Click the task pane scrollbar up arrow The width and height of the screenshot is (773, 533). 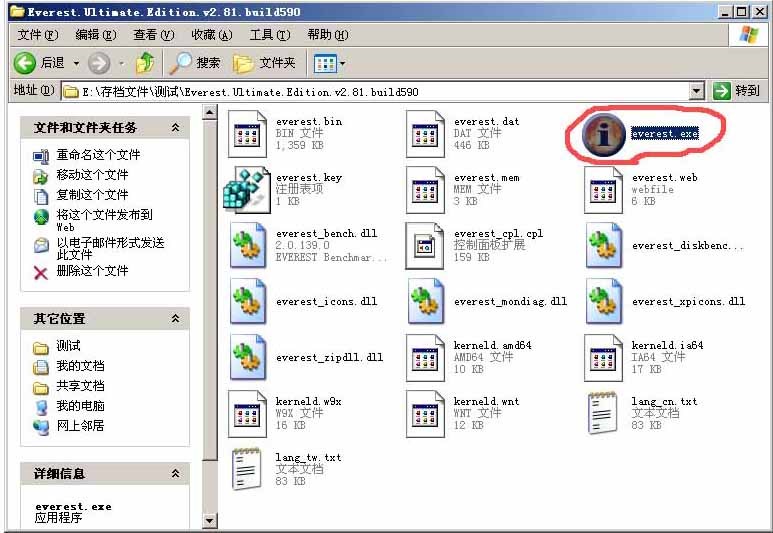click(x=210, y=112)
